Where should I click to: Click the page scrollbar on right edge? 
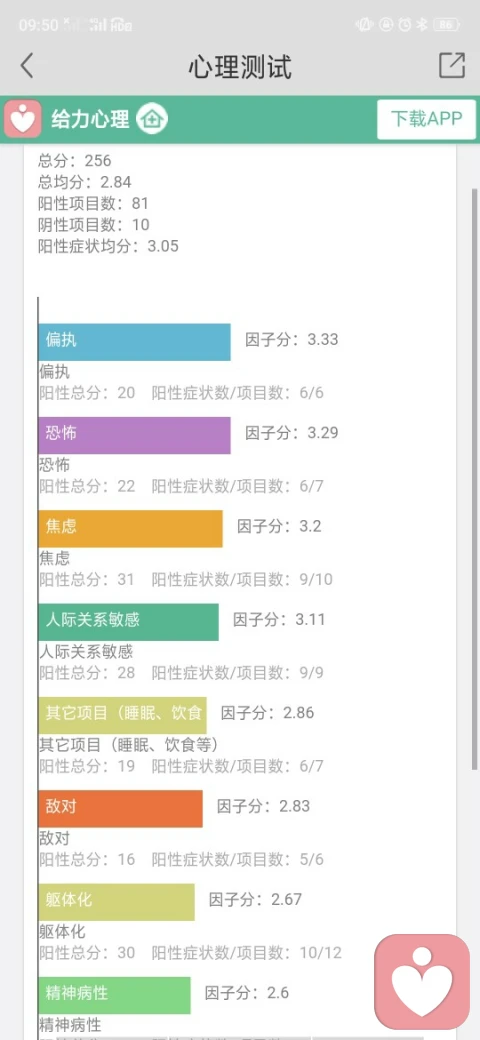[475, 483]
